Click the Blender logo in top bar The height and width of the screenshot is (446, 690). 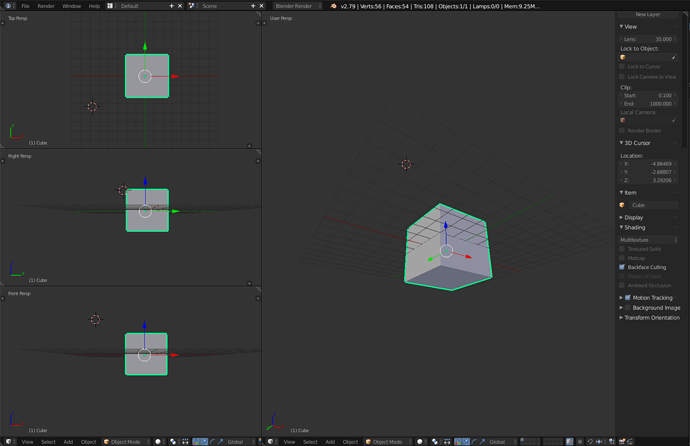(x=334, y=6)
